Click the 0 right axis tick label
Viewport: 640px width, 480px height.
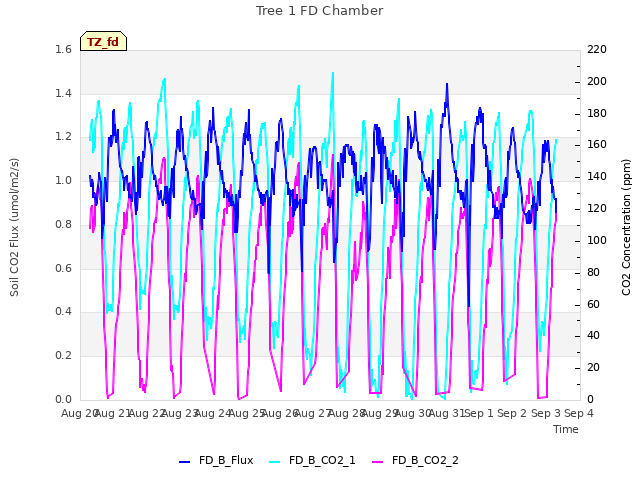pyautogui.click(x=590, y=400)
